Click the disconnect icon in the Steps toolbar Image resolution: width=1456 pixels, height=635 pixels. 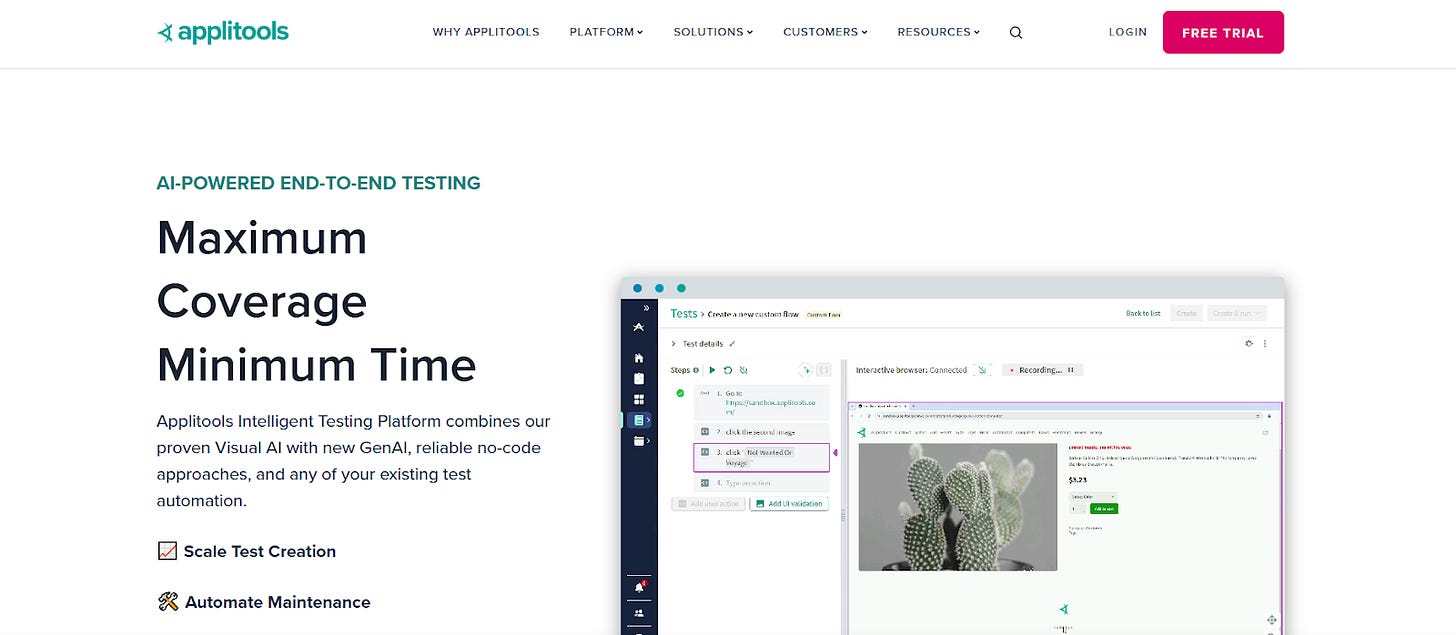coord(743,370)
